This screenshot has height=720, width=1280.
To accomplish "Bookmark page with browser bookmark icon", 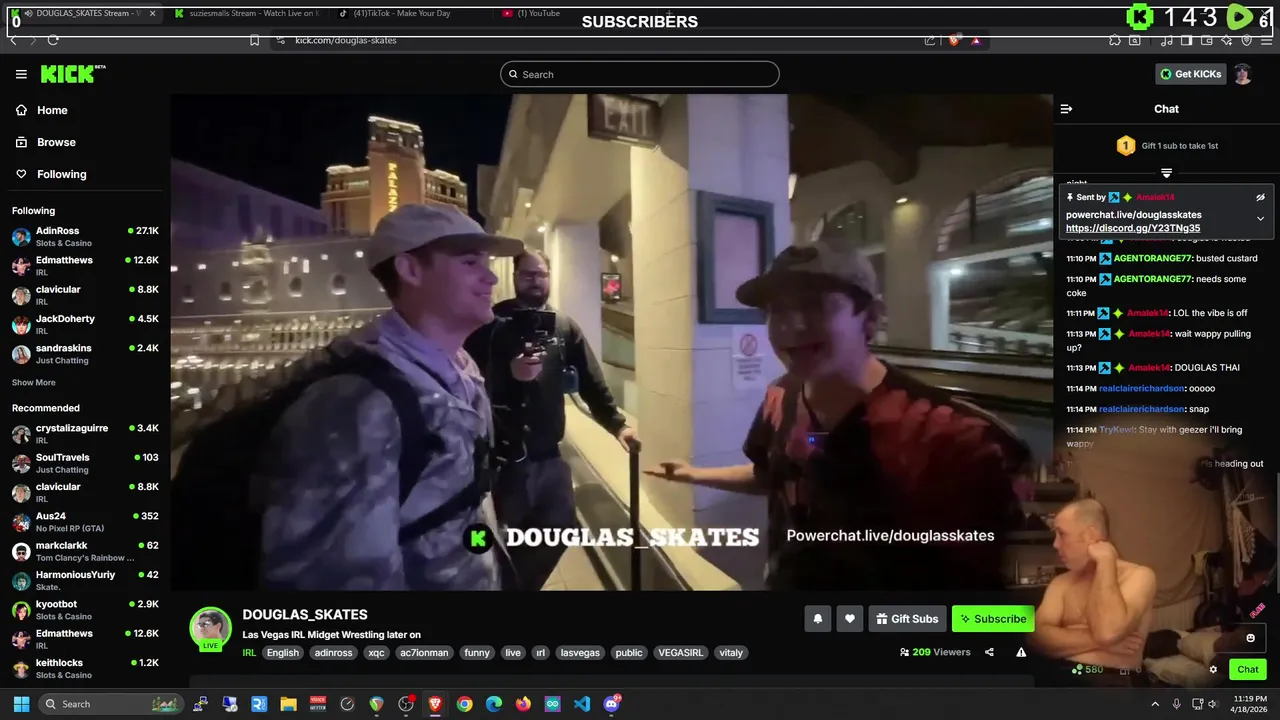I will (255, 40).
